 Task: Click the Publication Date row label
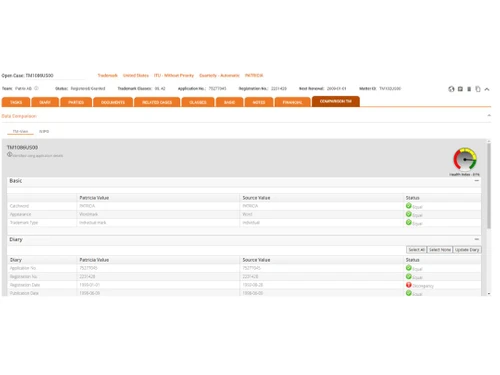click(x=24, y=293)
